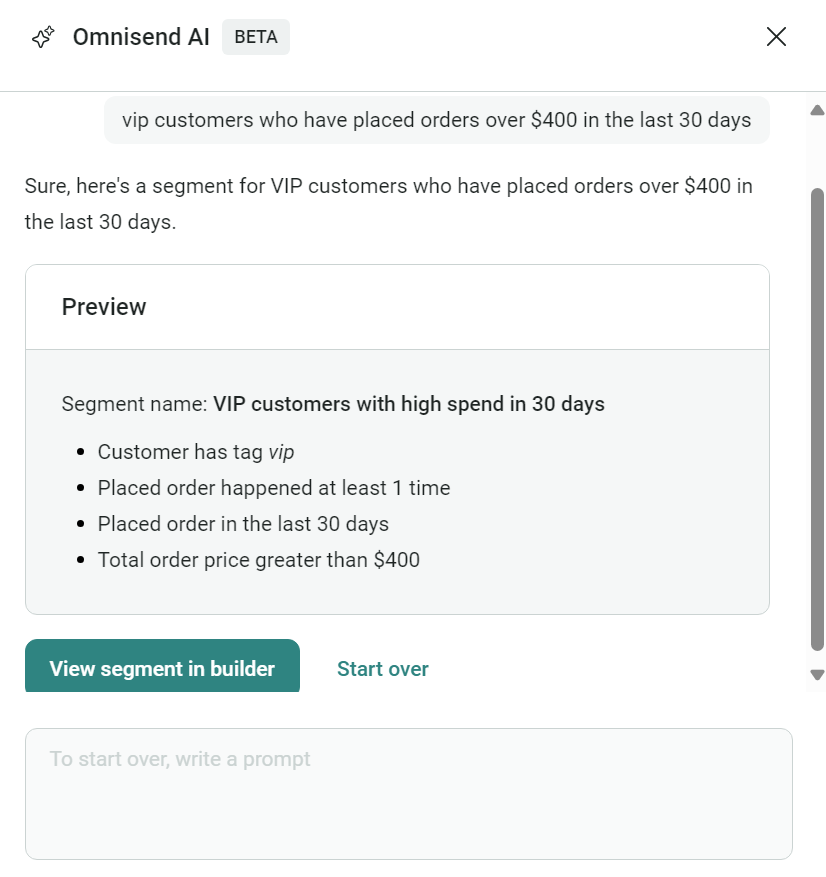The width and height of the screenshot is (826, 877).
Task: Click the Omnisend AI title
Action: click(x=140, y=37)
